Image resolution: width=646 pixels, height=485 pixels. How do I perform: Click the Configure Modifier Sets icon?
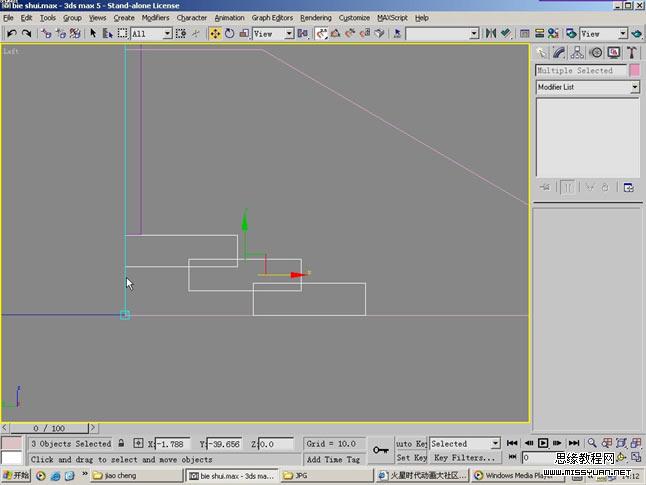pos(629,187)
